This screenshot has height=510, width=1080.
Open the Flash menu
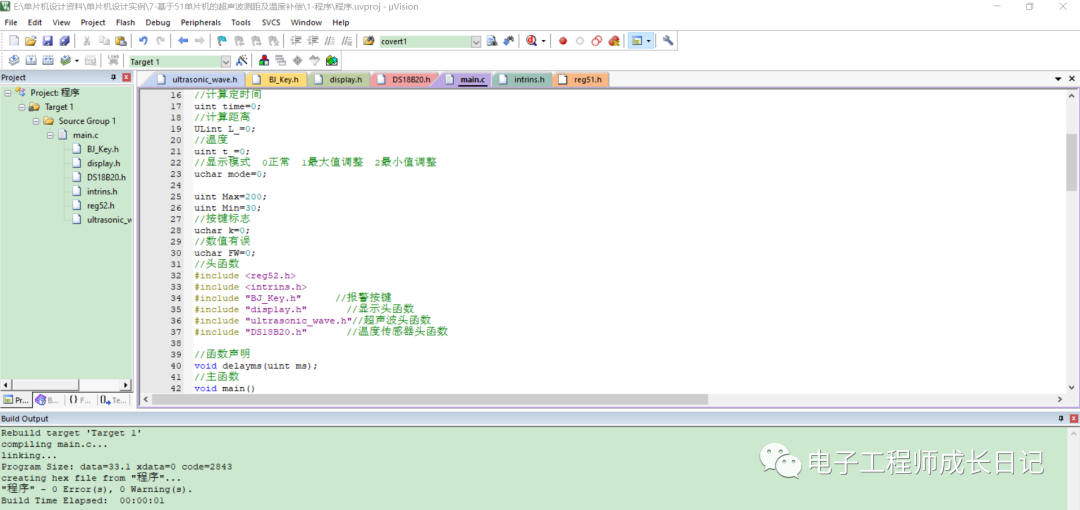click(125, 22)
